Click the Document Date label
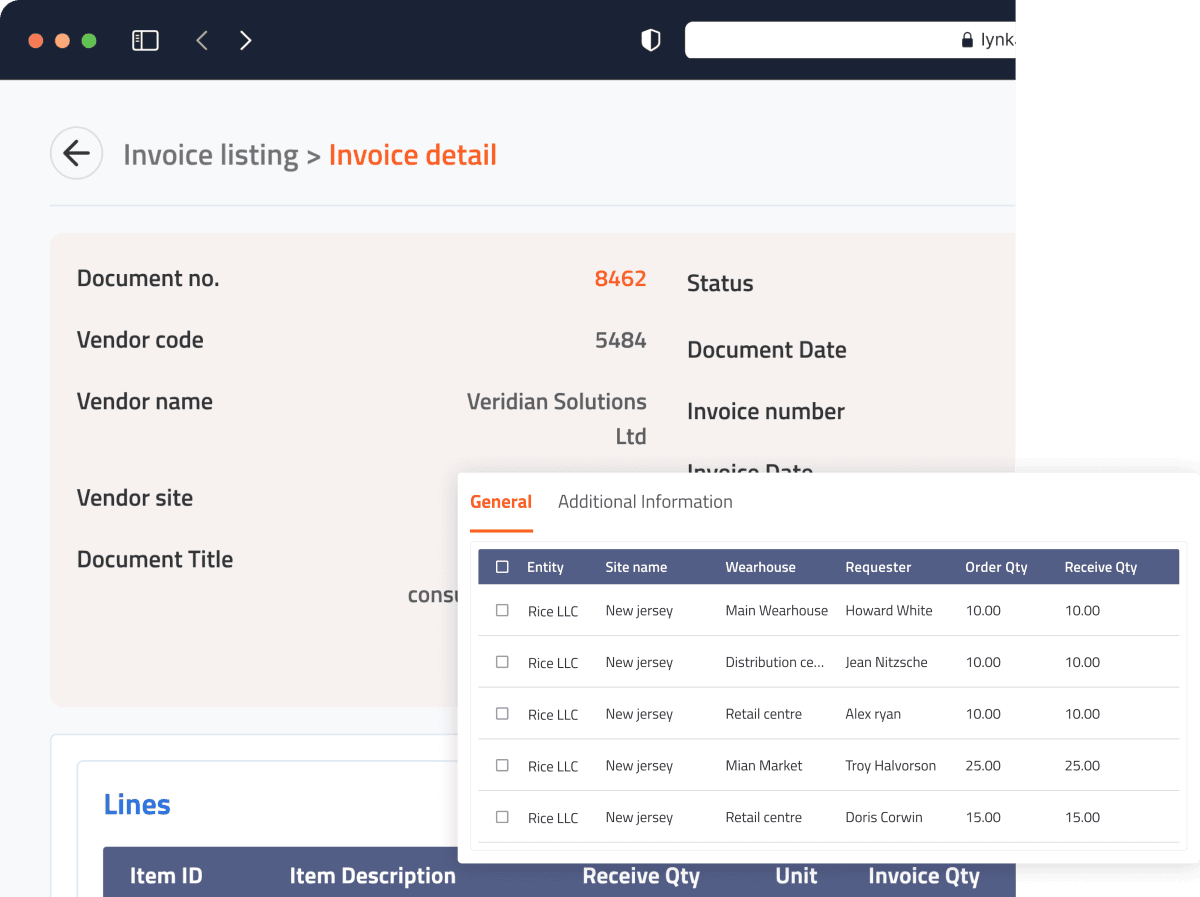The width and height of the screenshot is (1200, 897). point(767,350)
